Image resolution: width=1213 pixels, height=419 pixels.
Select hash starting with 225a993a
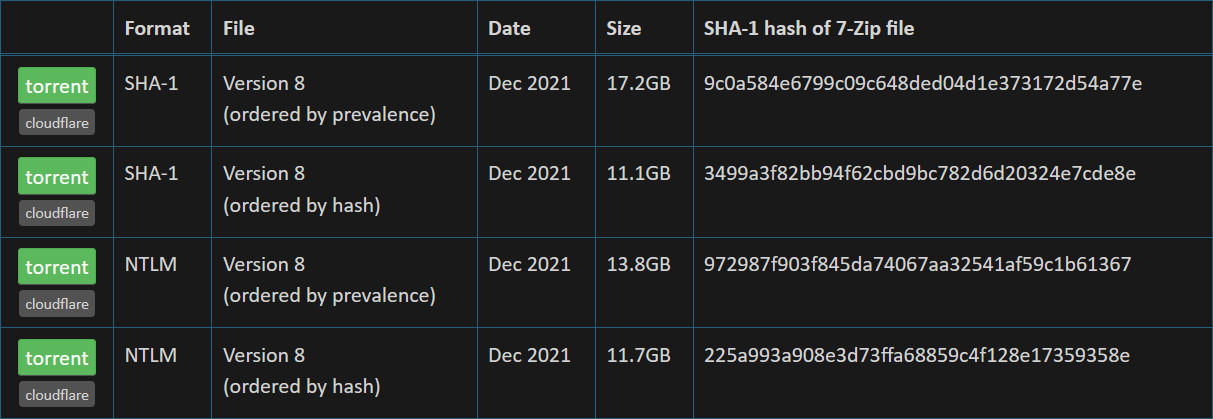click(x=917, y=355)
